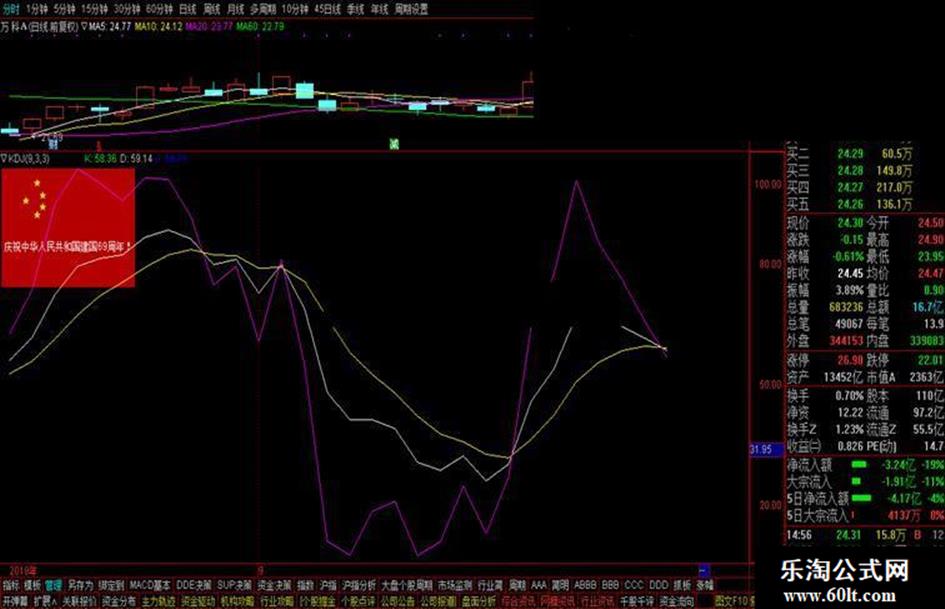This screenshot has height=609, width=945.
Task: Open 市场监测 indicator
Action: (455, 585)
